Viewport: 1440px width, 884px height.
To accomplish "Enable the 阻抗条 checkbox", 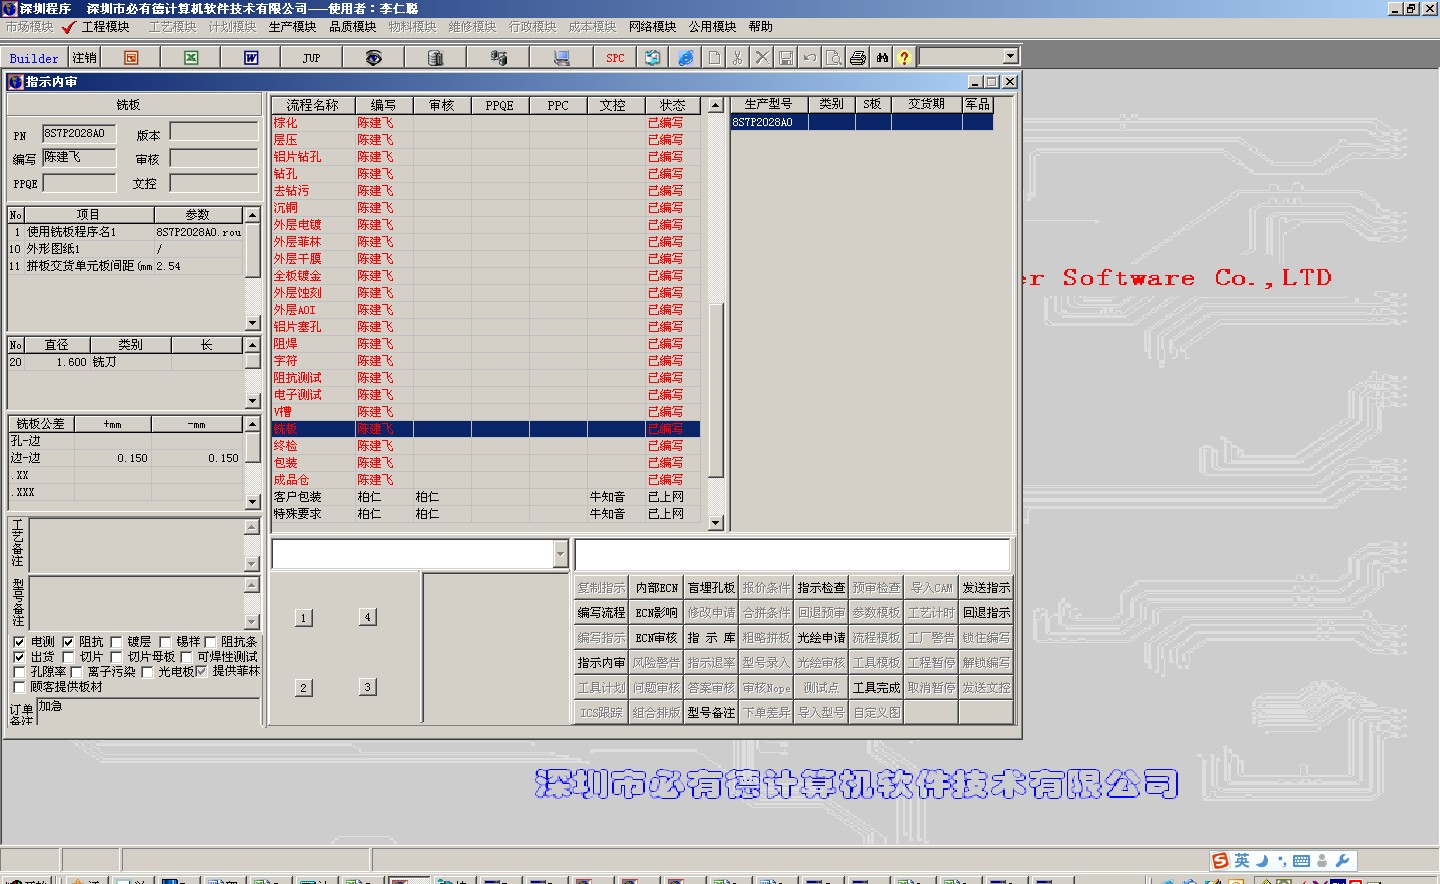I will (210, 642).
